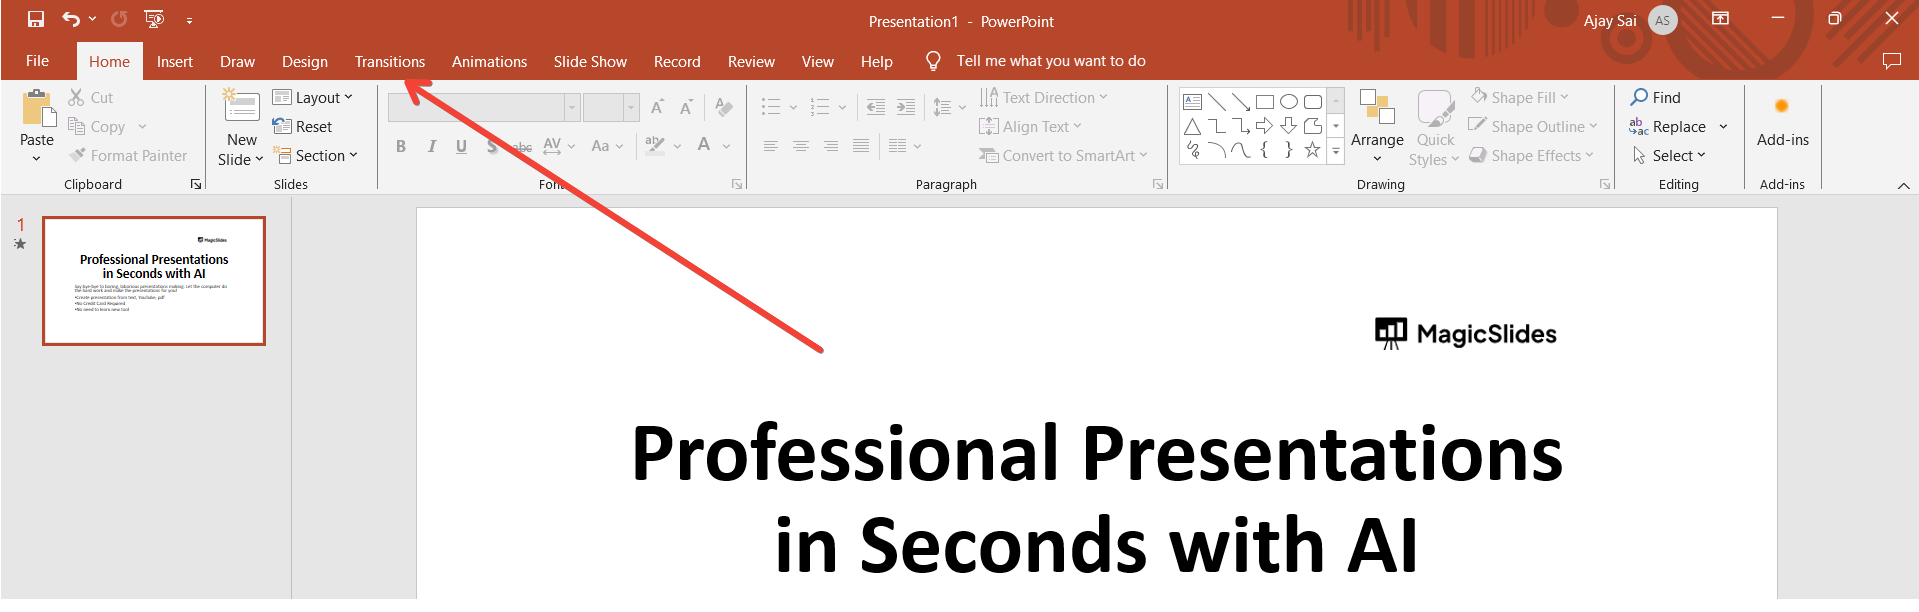Click the Decrease Font Size icon

pos(687,107)
